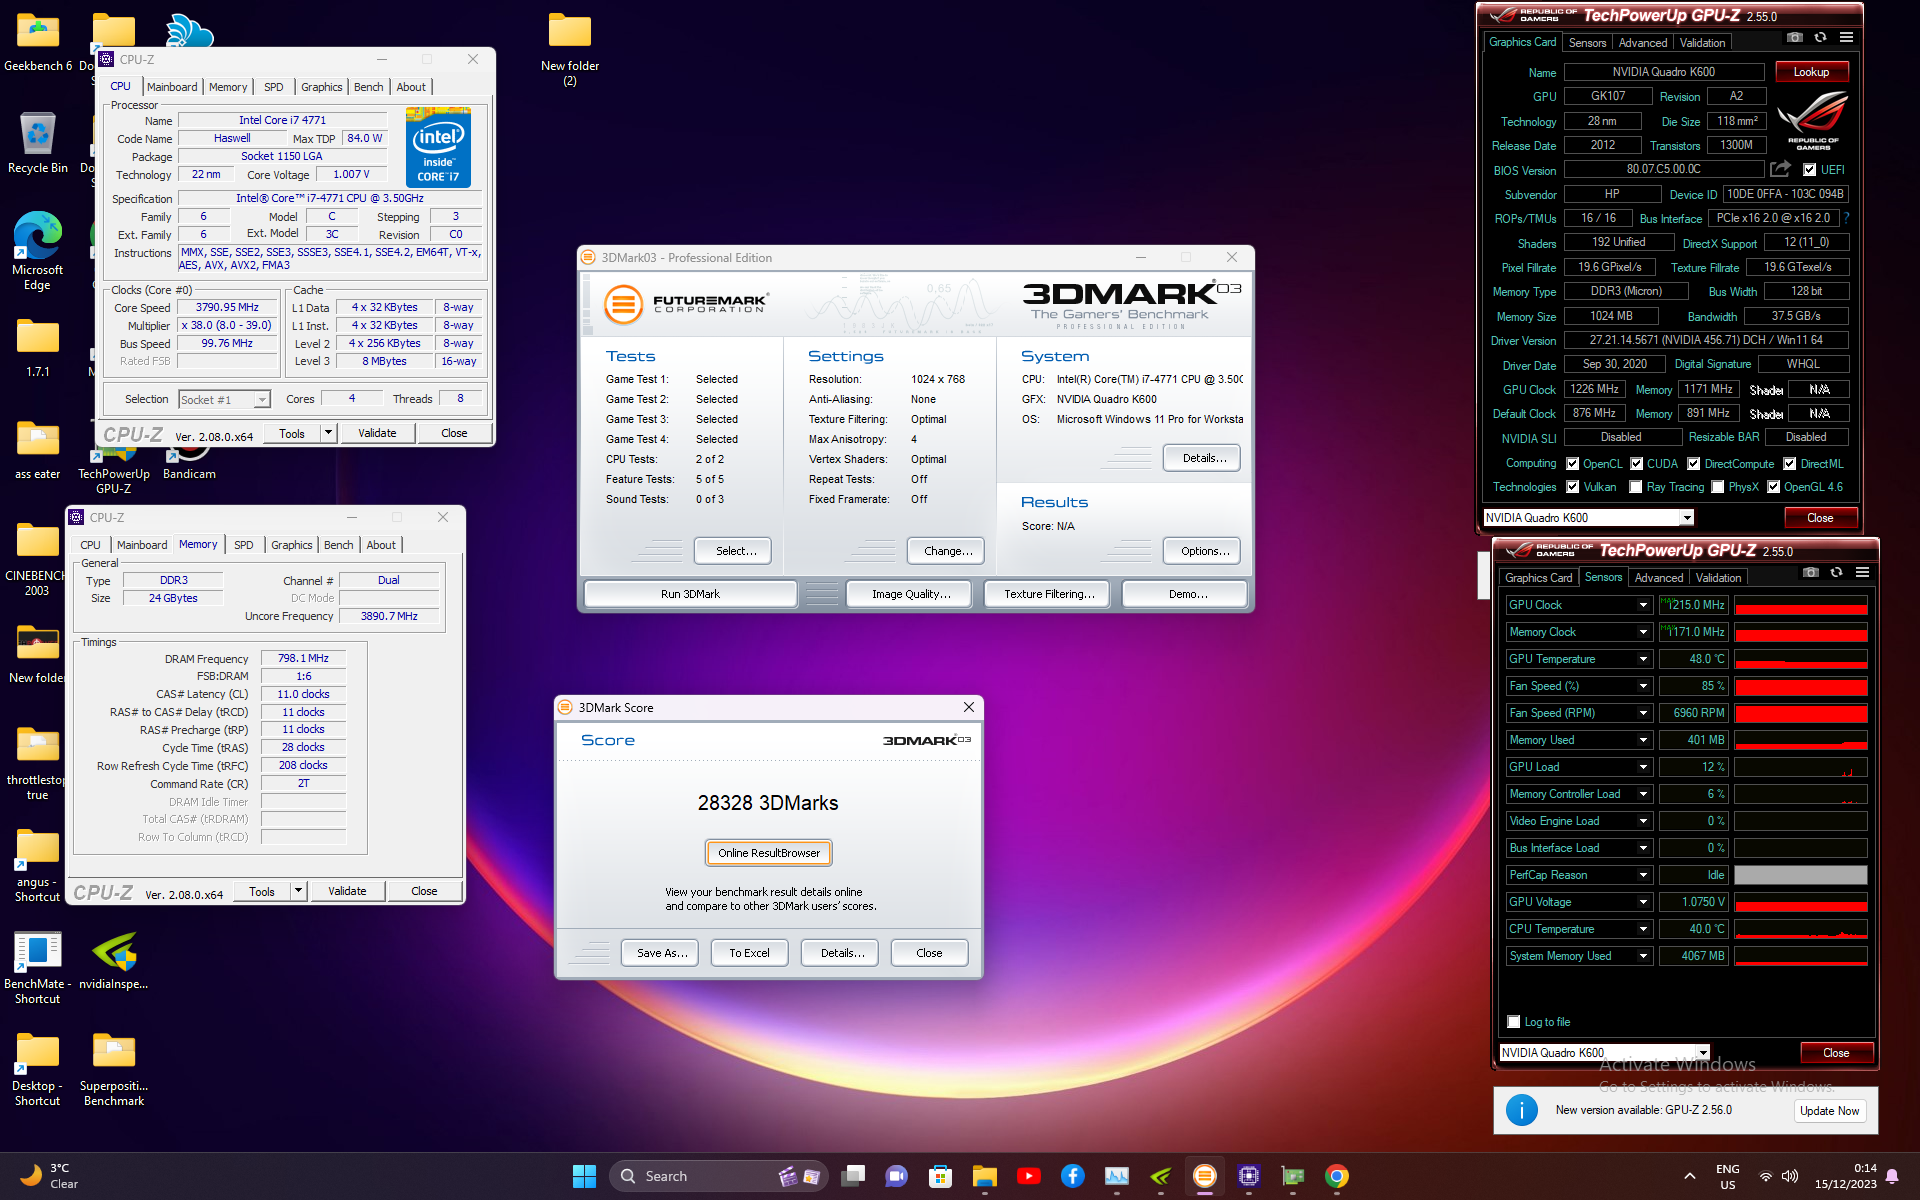Open Fan Speed (RPM) sensor dropdown
Screen dimensions: 1920x1200
(x=1643, y=713)
